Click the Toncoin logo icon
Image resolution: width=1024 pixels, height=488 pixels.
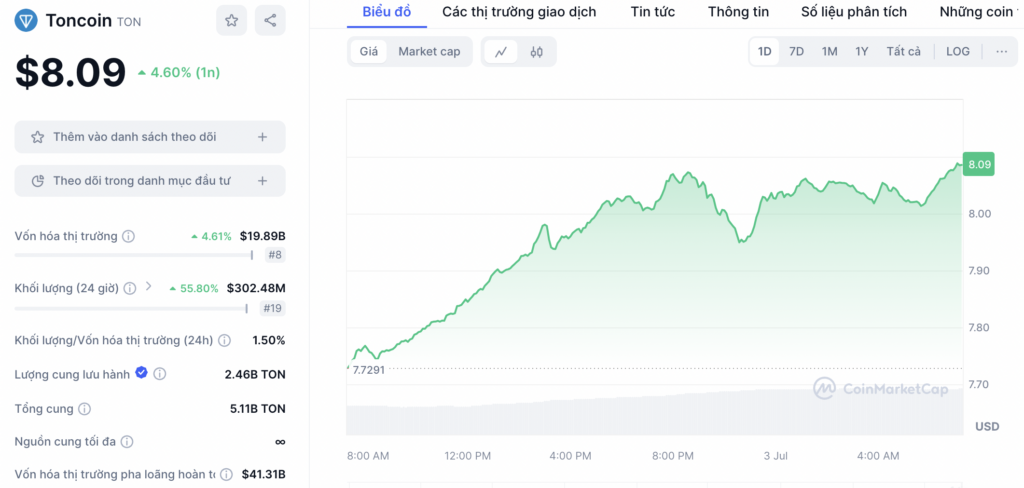coord(26,21)
